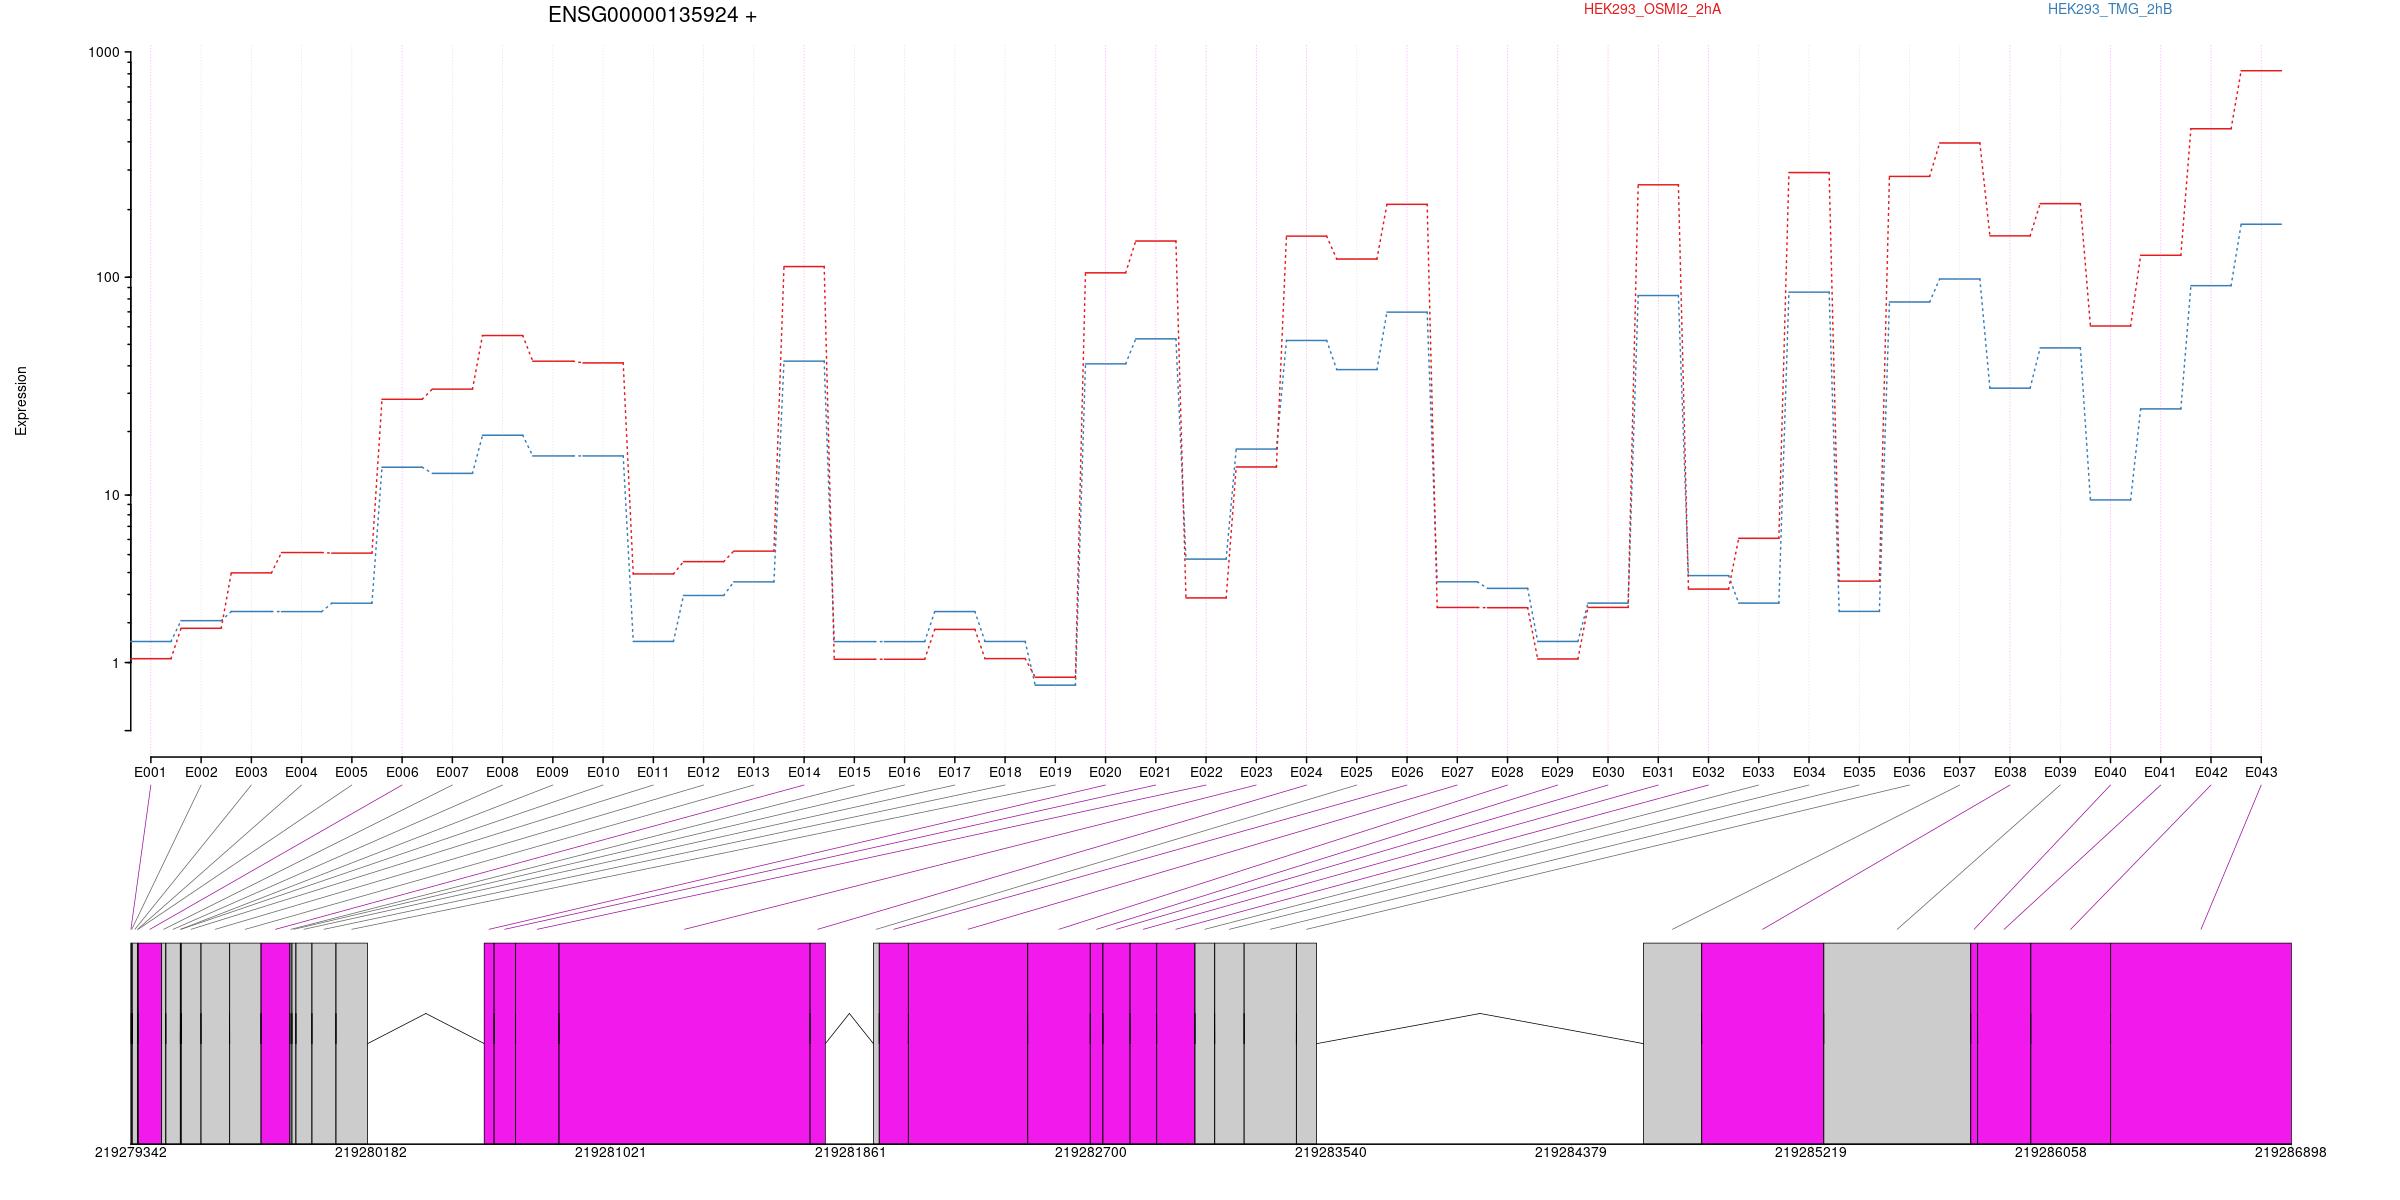Select exon label E012
The height and width of the screenshot is (1200, 2400).
703,772
